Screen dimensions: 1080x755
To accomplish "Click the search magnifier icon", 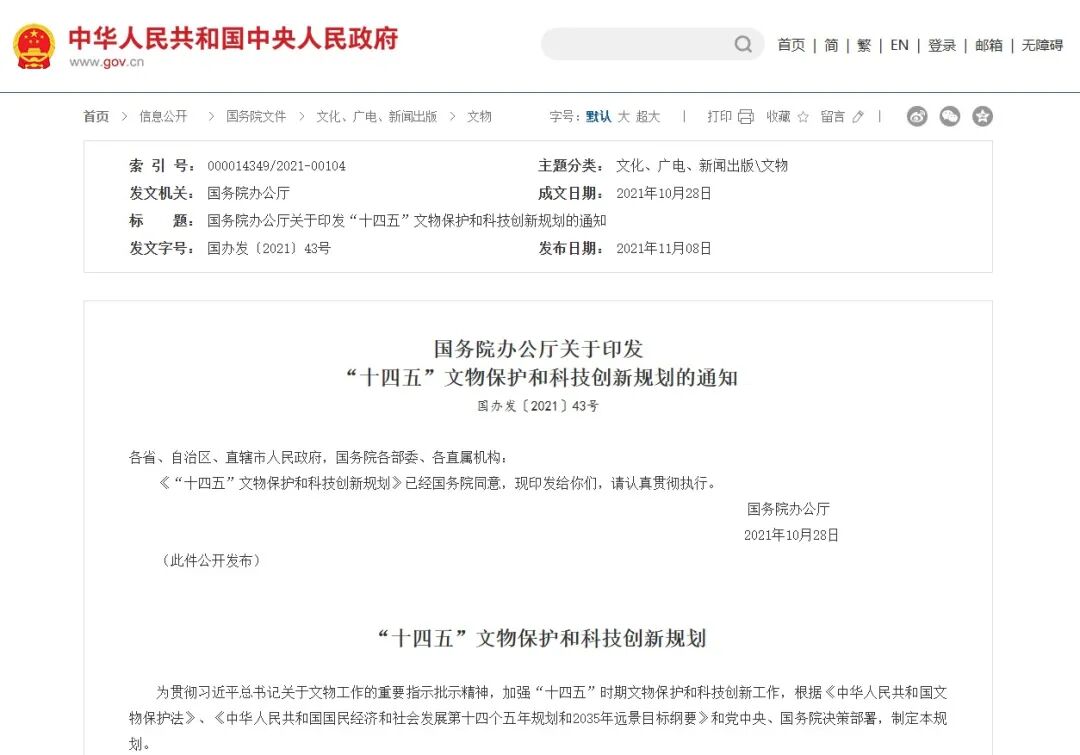I will point(742,44).
